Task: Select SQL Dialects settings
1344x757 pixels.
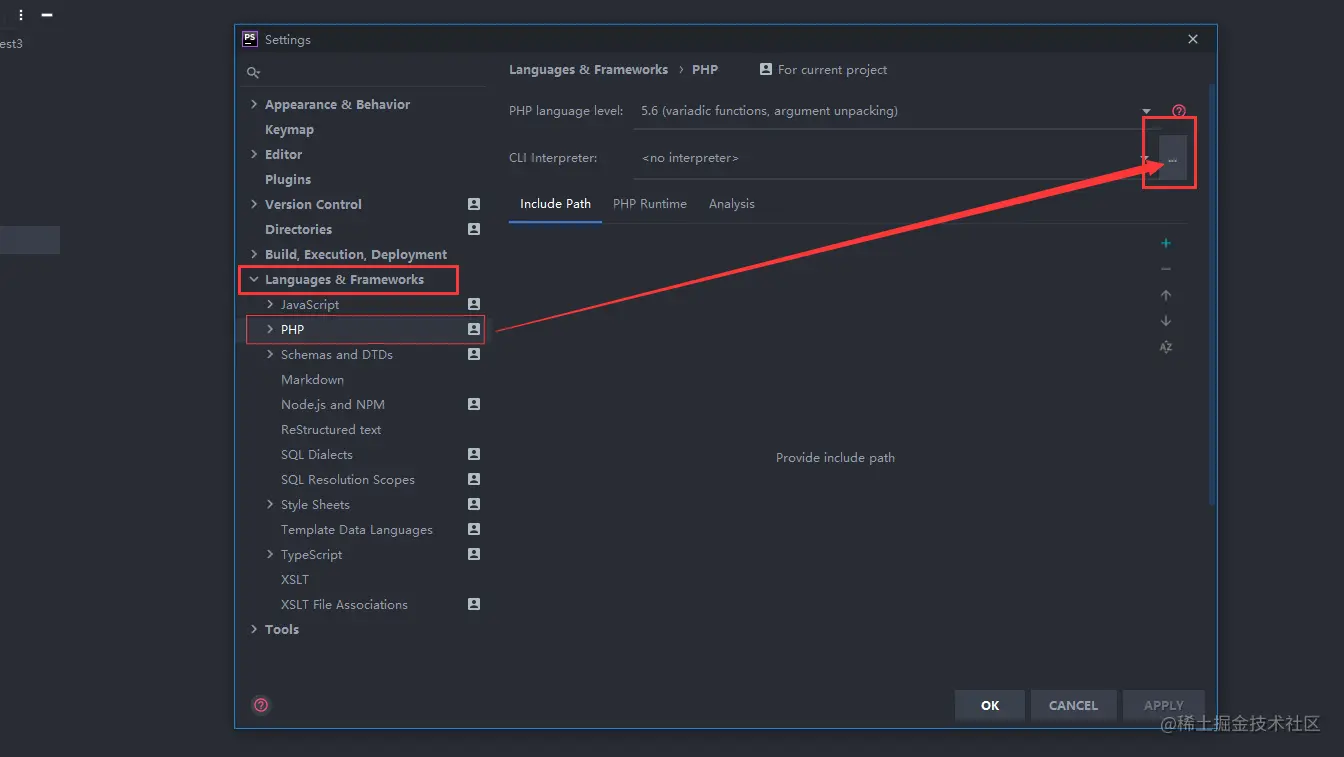Action: (x=317, y=454)
